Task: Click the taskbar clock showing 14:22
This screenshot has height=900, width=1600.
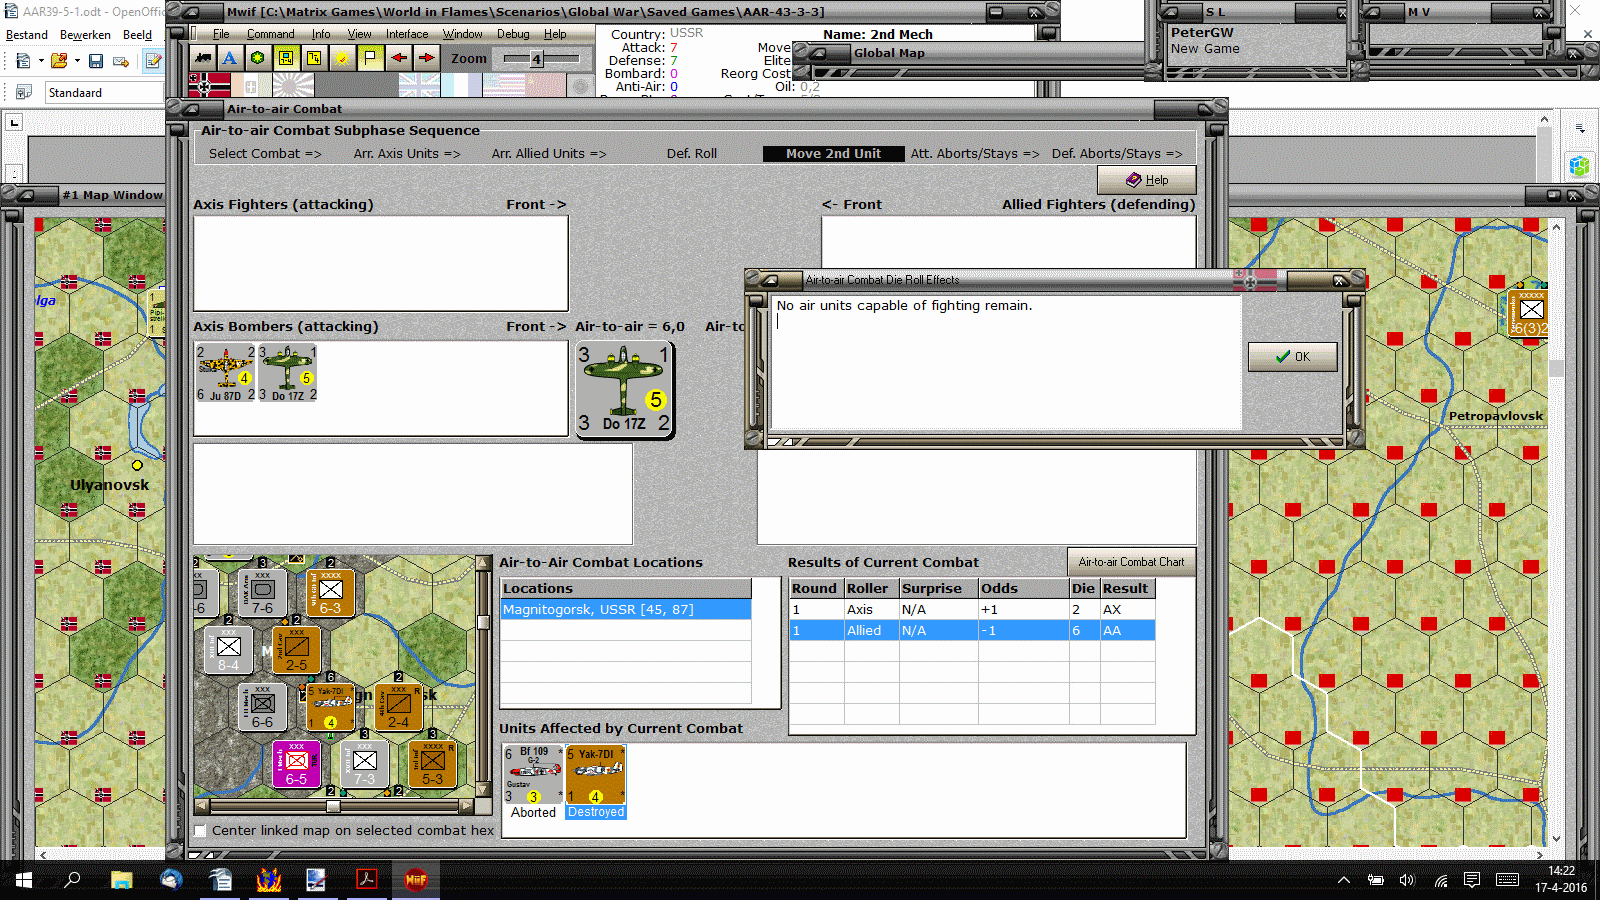Action: point(1561,871)
